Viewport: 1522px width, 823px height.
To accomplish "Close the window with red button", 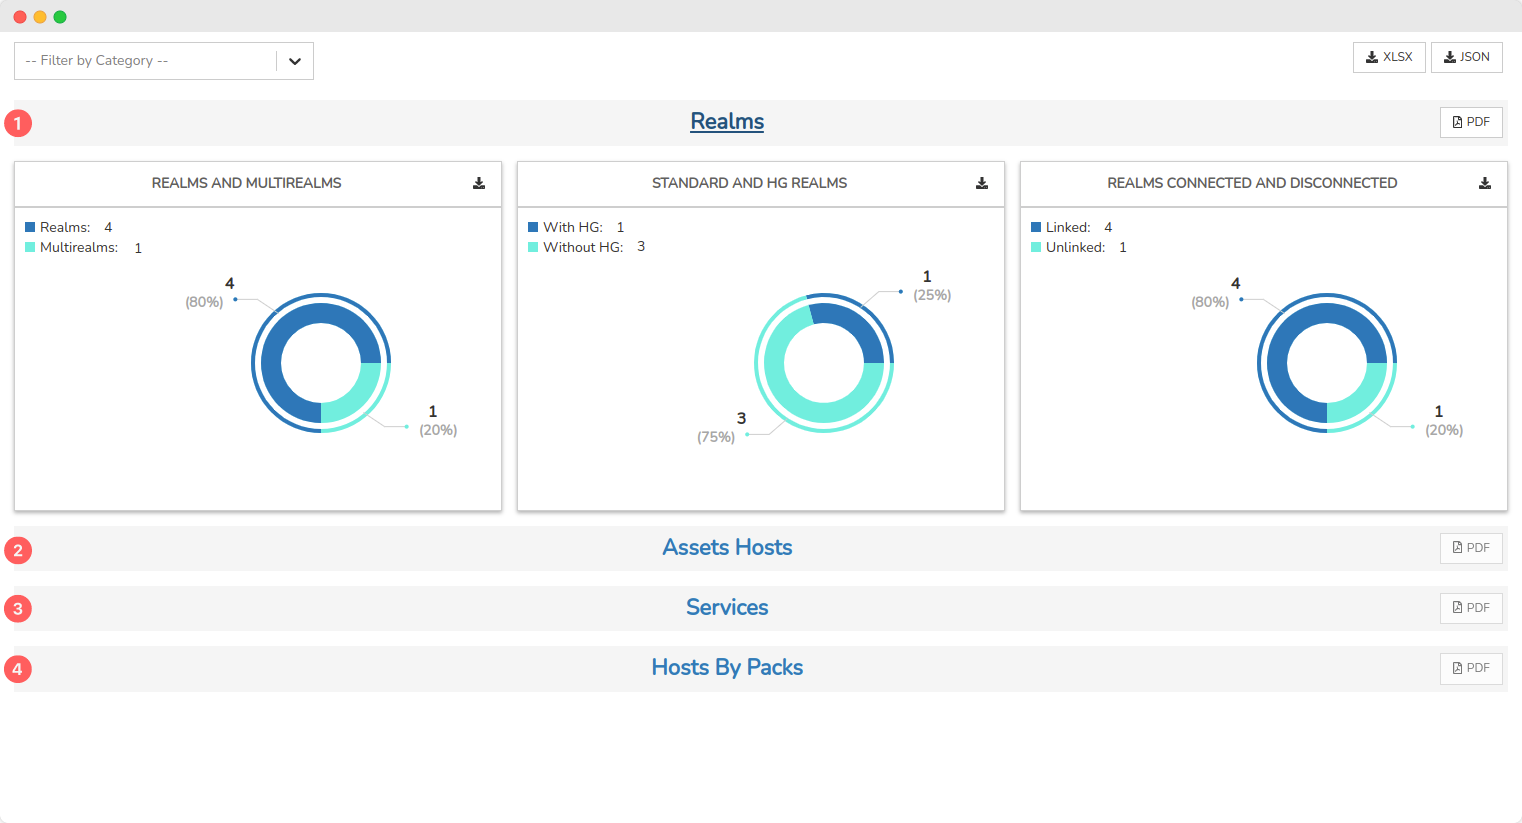I will [20, 17].
